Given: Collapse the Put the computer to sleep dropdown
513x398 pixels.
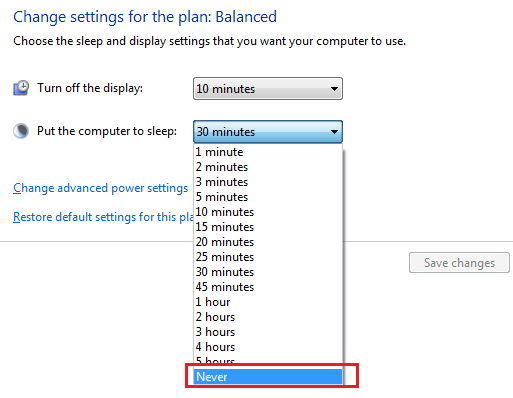Looking at the screenshot, I should (268, 132).
